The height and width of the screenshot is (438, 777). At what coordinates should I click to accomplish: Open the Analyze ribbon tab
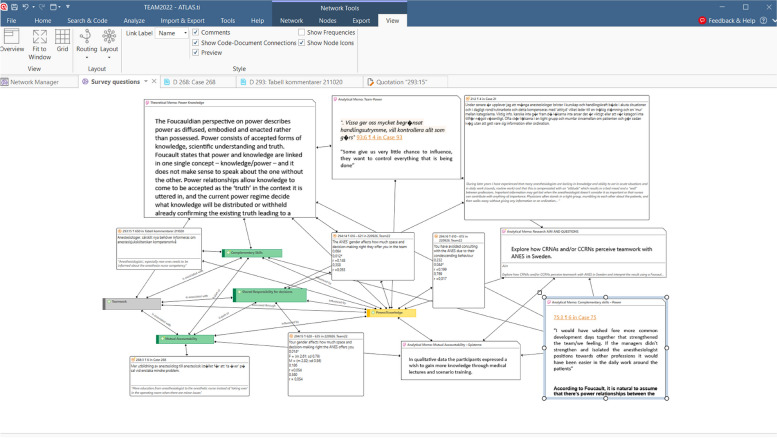tap(134, 20)
